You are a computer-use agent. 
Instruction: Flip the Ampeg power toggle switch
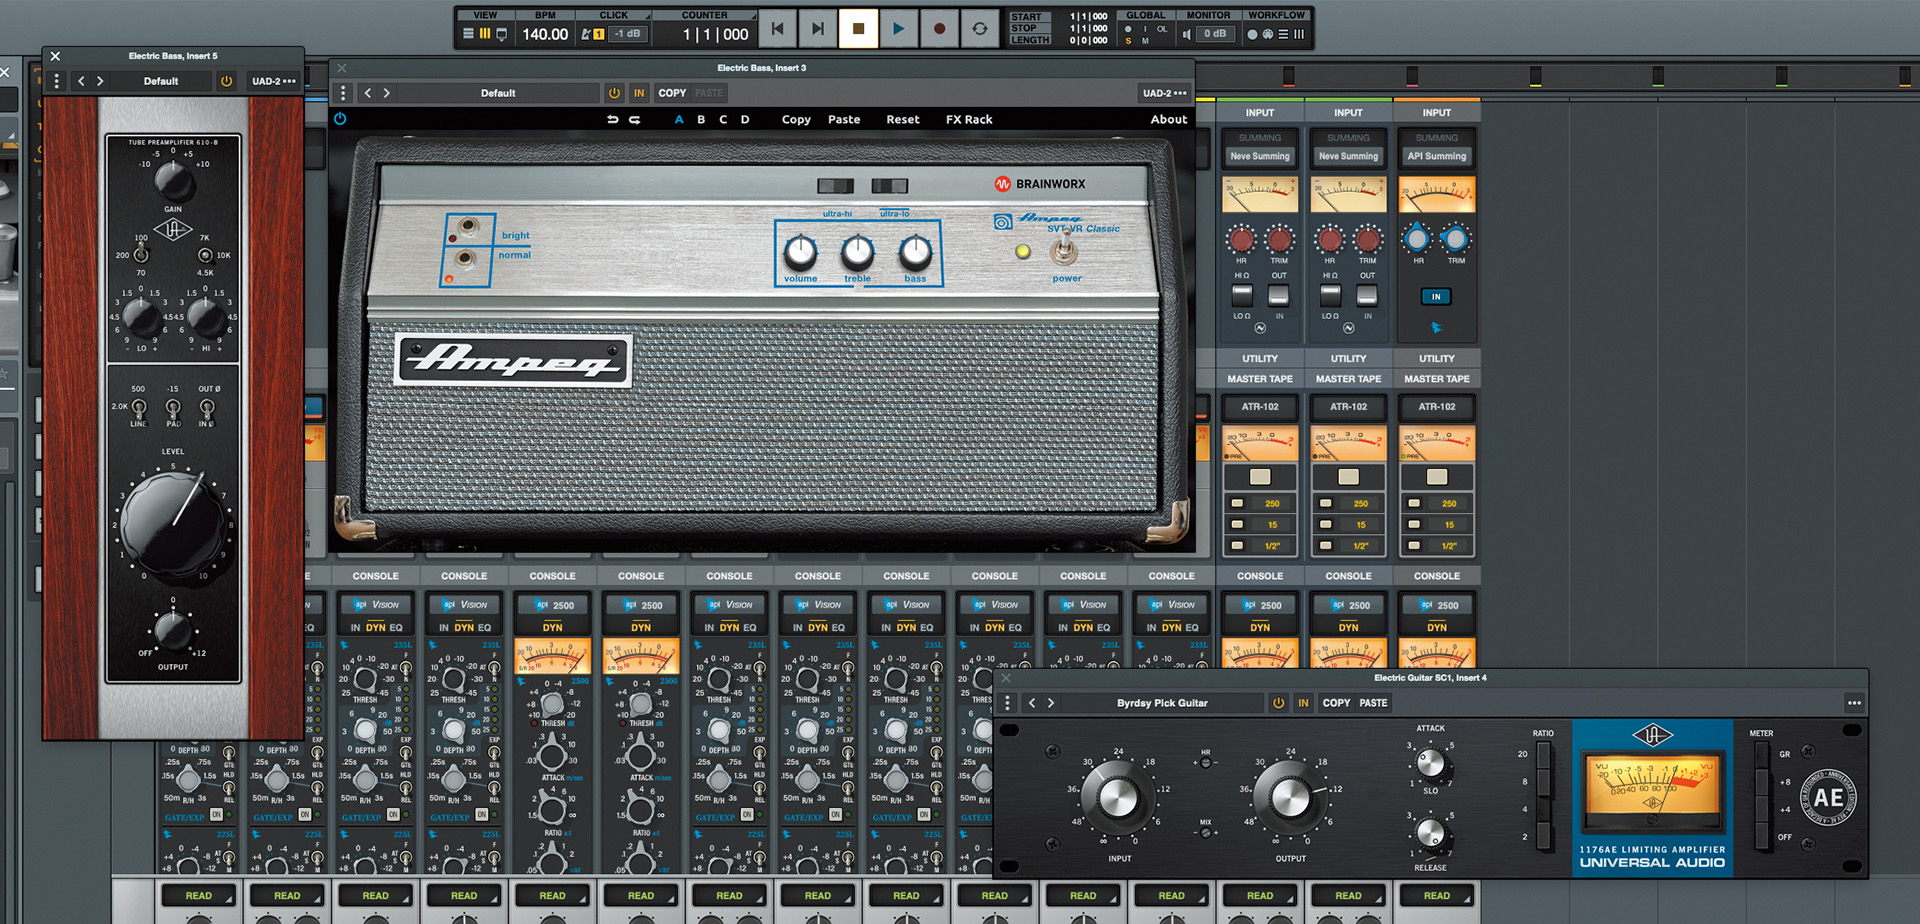1066,247
